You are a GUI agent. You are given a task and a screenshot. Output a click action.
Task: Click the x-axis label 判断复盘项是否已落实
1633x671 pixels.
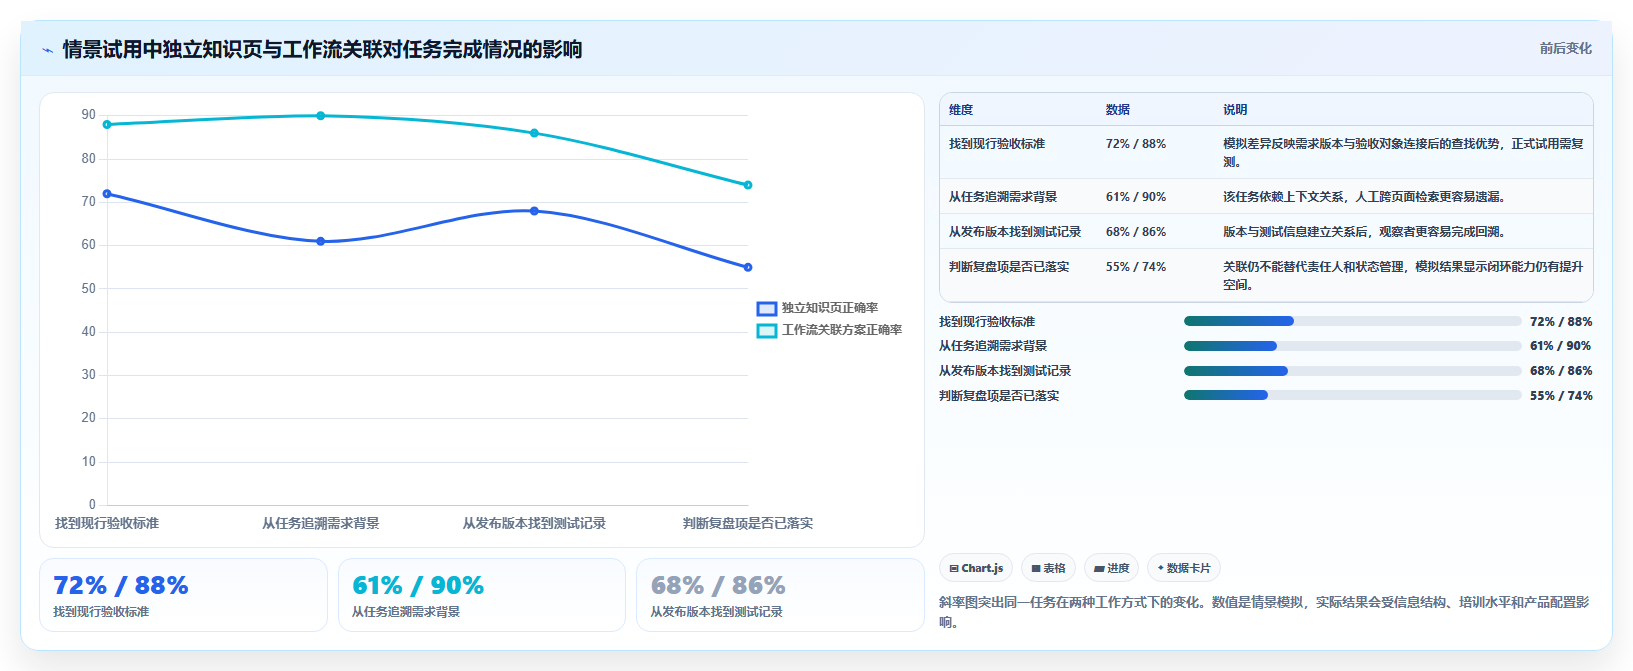748,523
